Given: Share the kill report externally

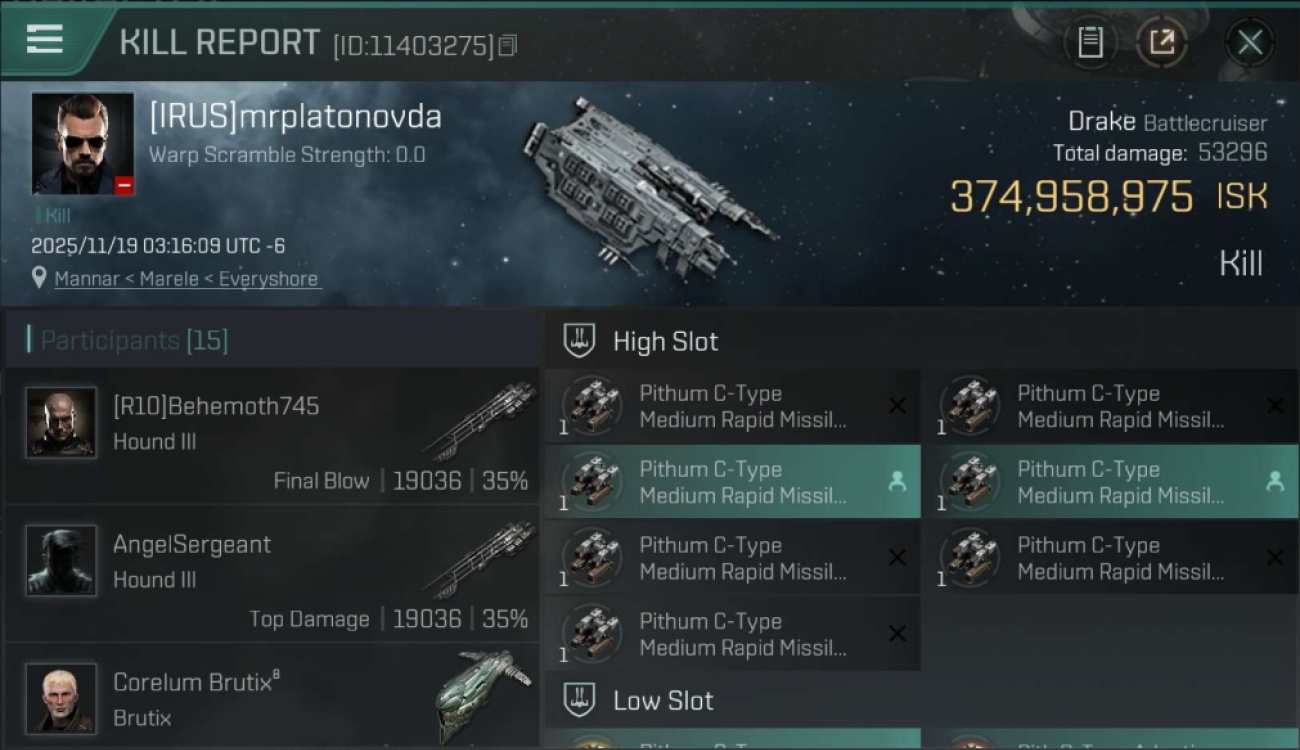Looking at the screenshot, I should 1162,42.
